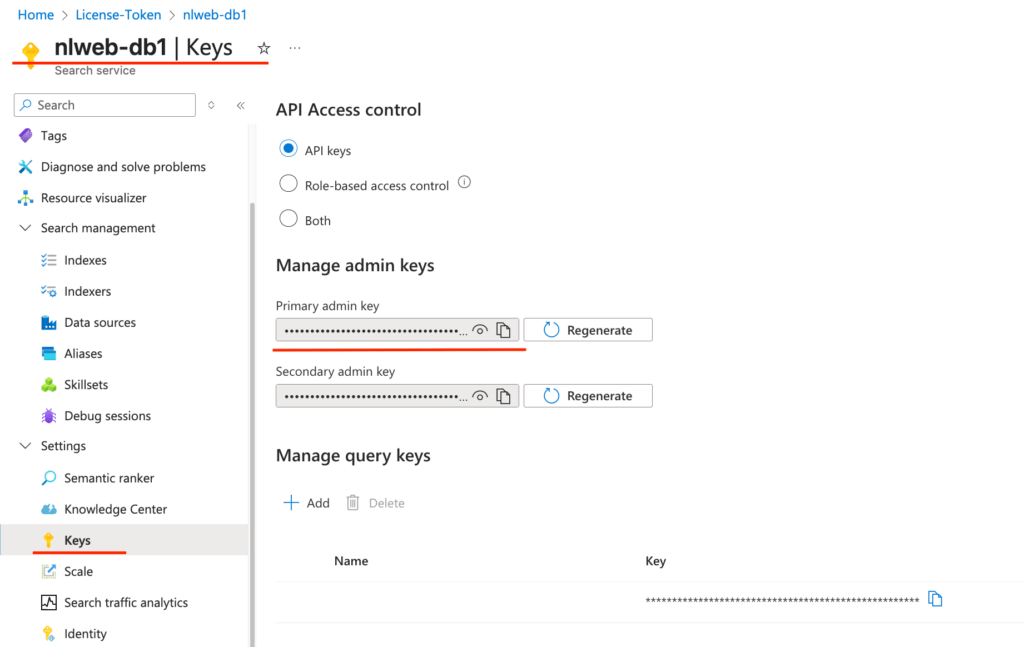Image resolution: width=1024 pixels, height=647 pixels.
Task: Go to Data sources in the sidebar
Action: pos(100,323)
